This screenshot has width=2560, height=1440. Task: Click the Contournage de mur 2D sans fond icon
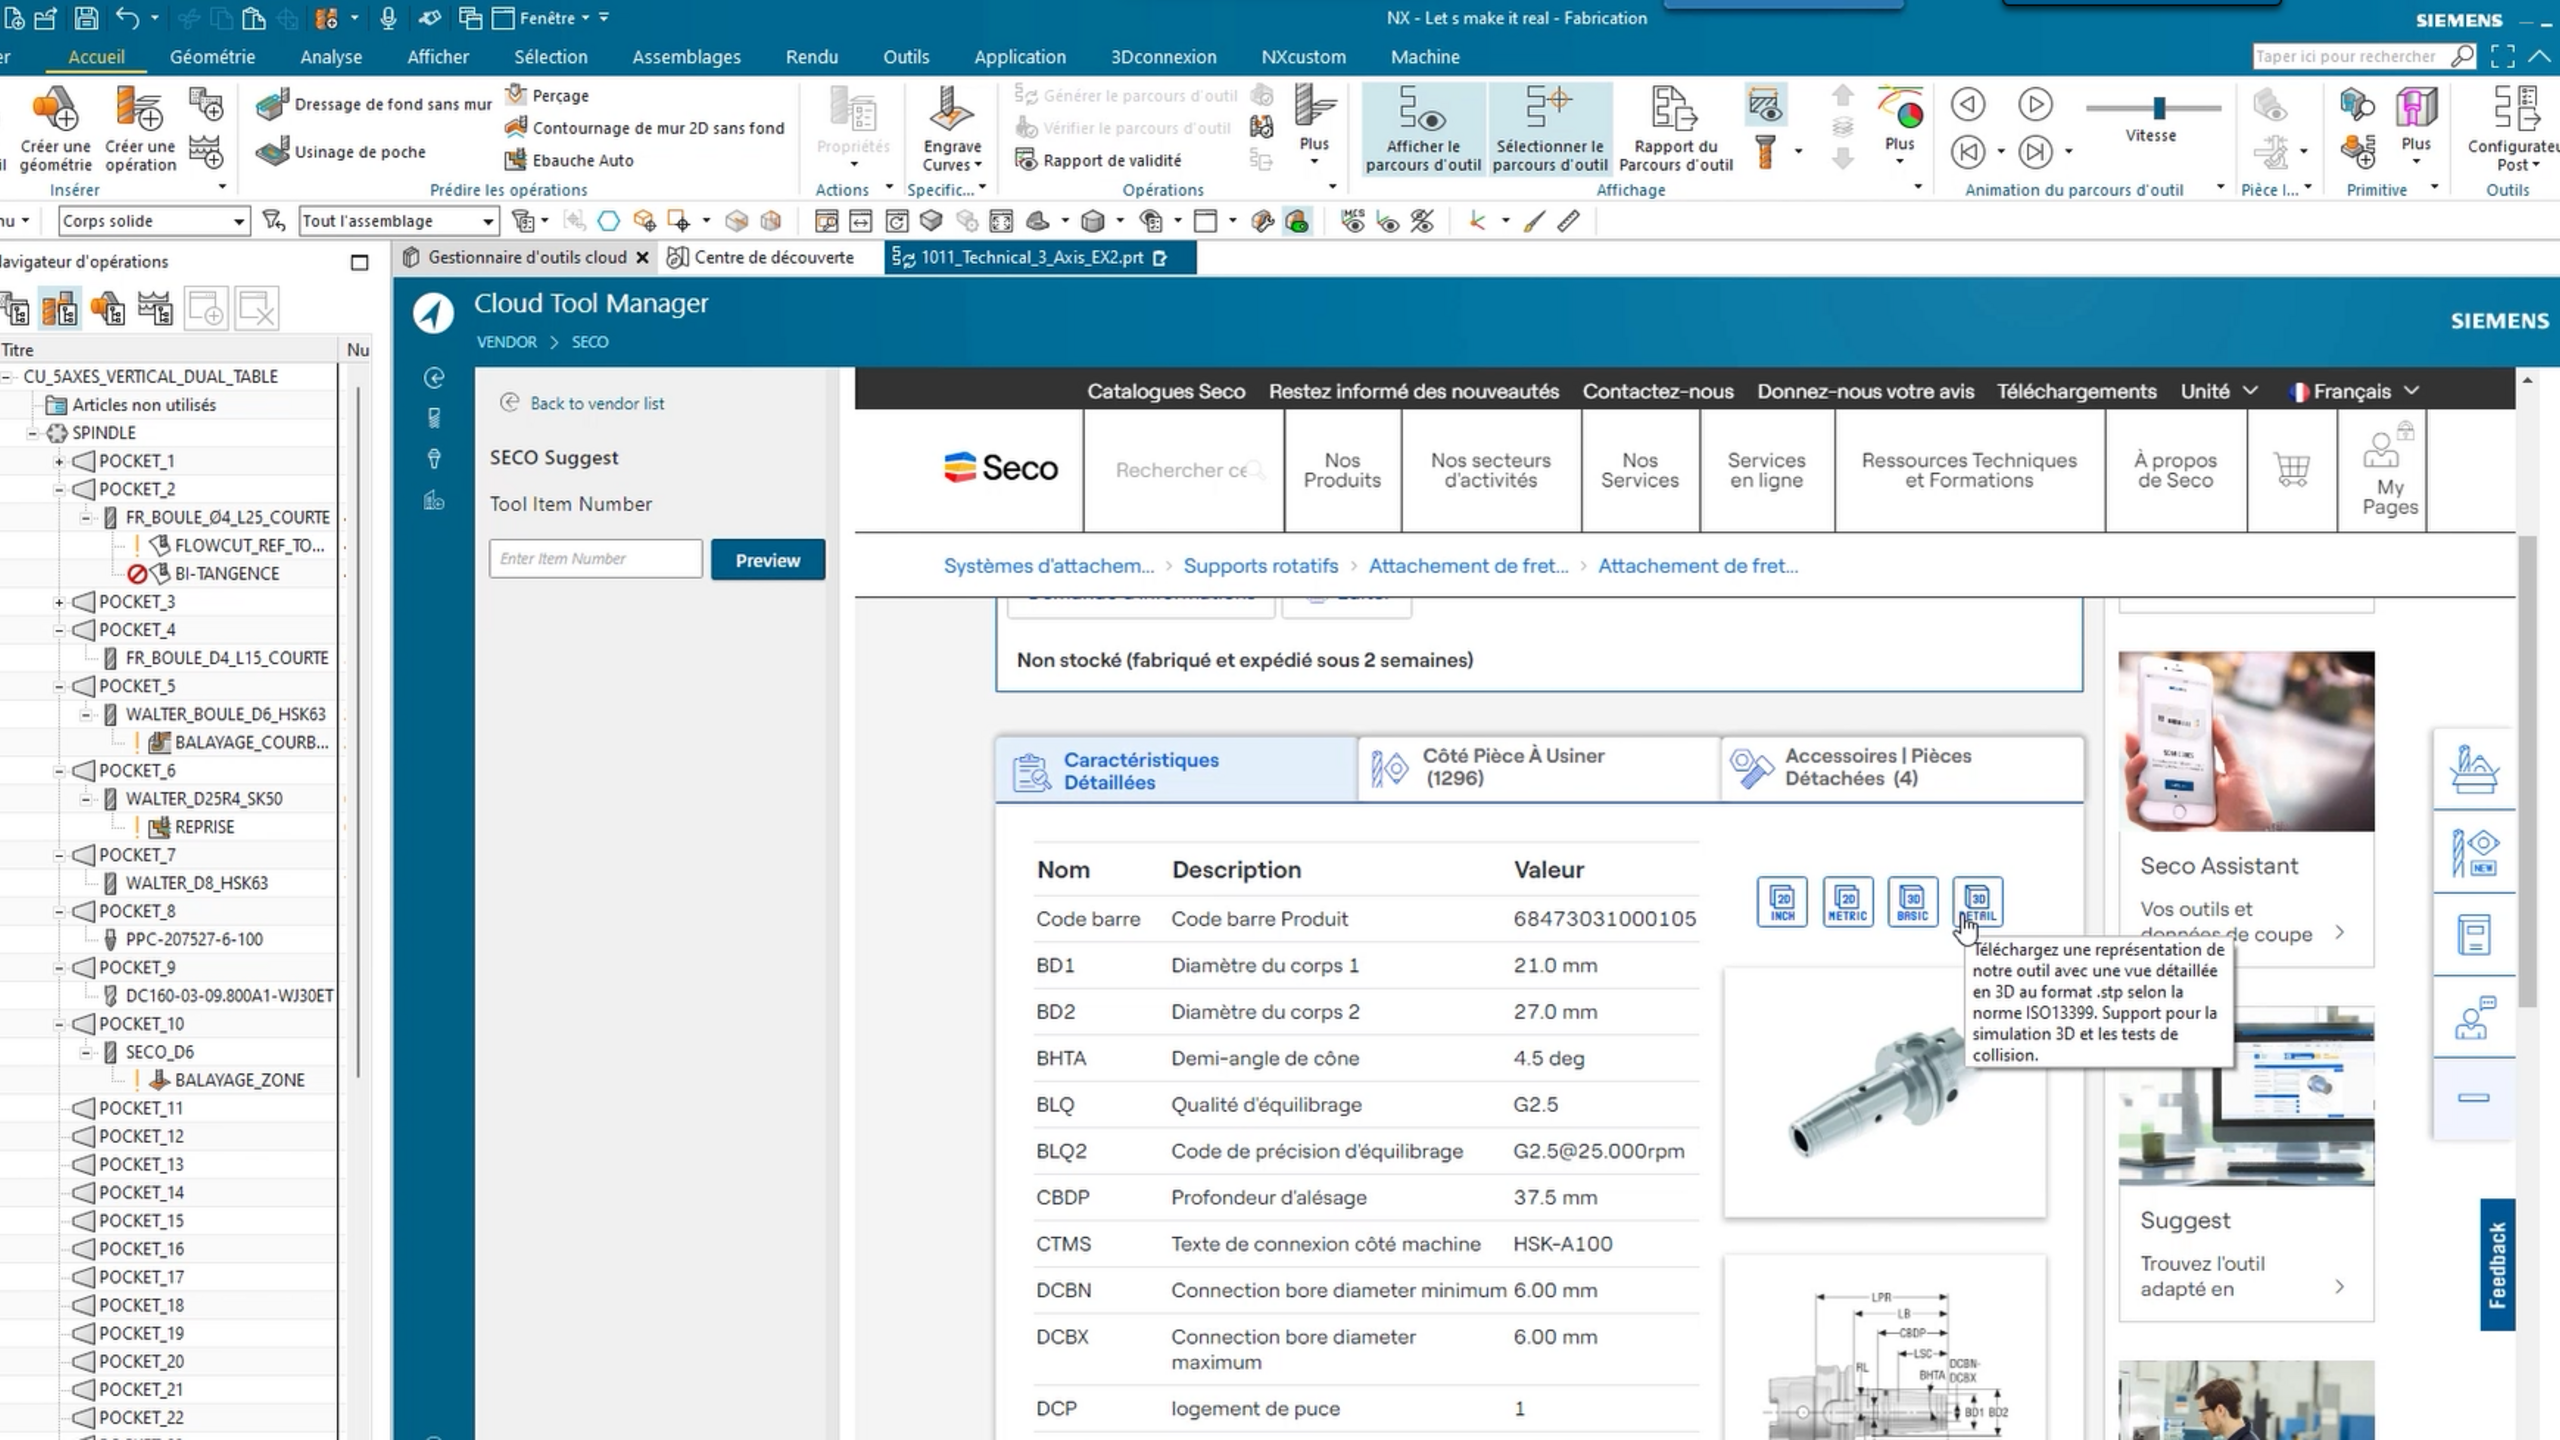pos(516,128)
